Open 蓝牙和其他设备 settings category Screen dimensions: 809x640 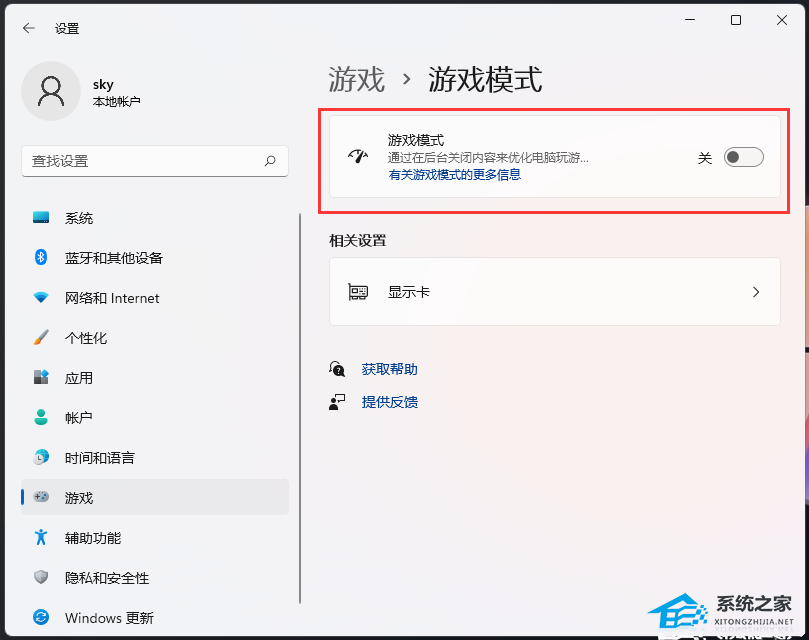coord(155,258)
